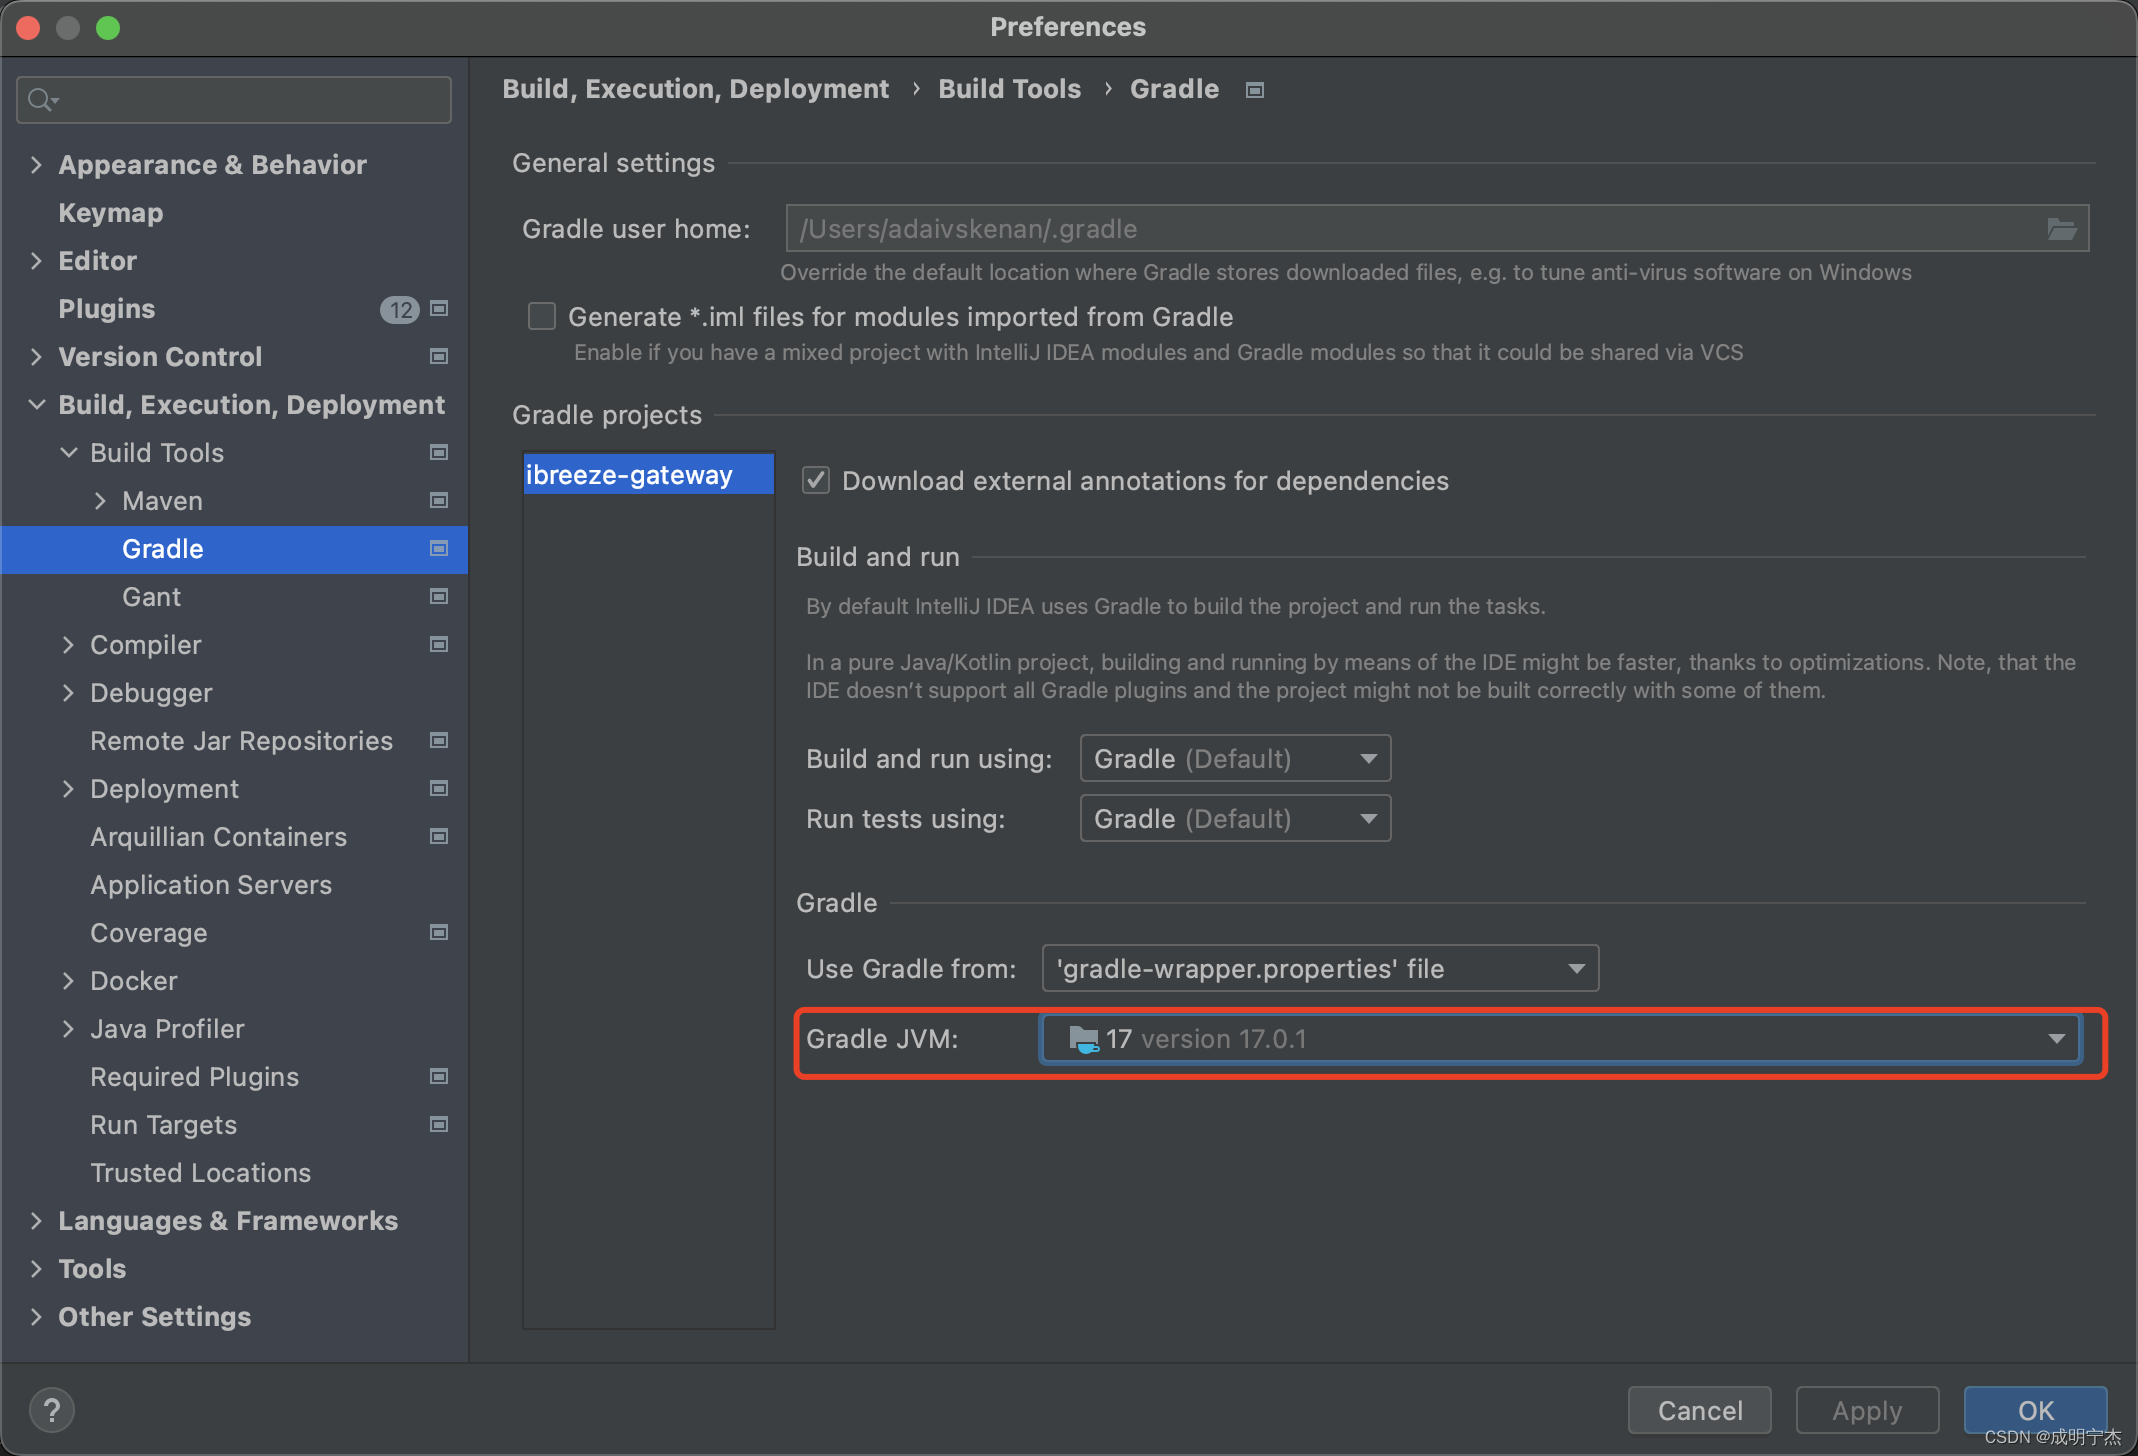This screenshot has height=1456, width=2138.
Task: Select Gant in the sidebar
Action: (x=151, y=596)
